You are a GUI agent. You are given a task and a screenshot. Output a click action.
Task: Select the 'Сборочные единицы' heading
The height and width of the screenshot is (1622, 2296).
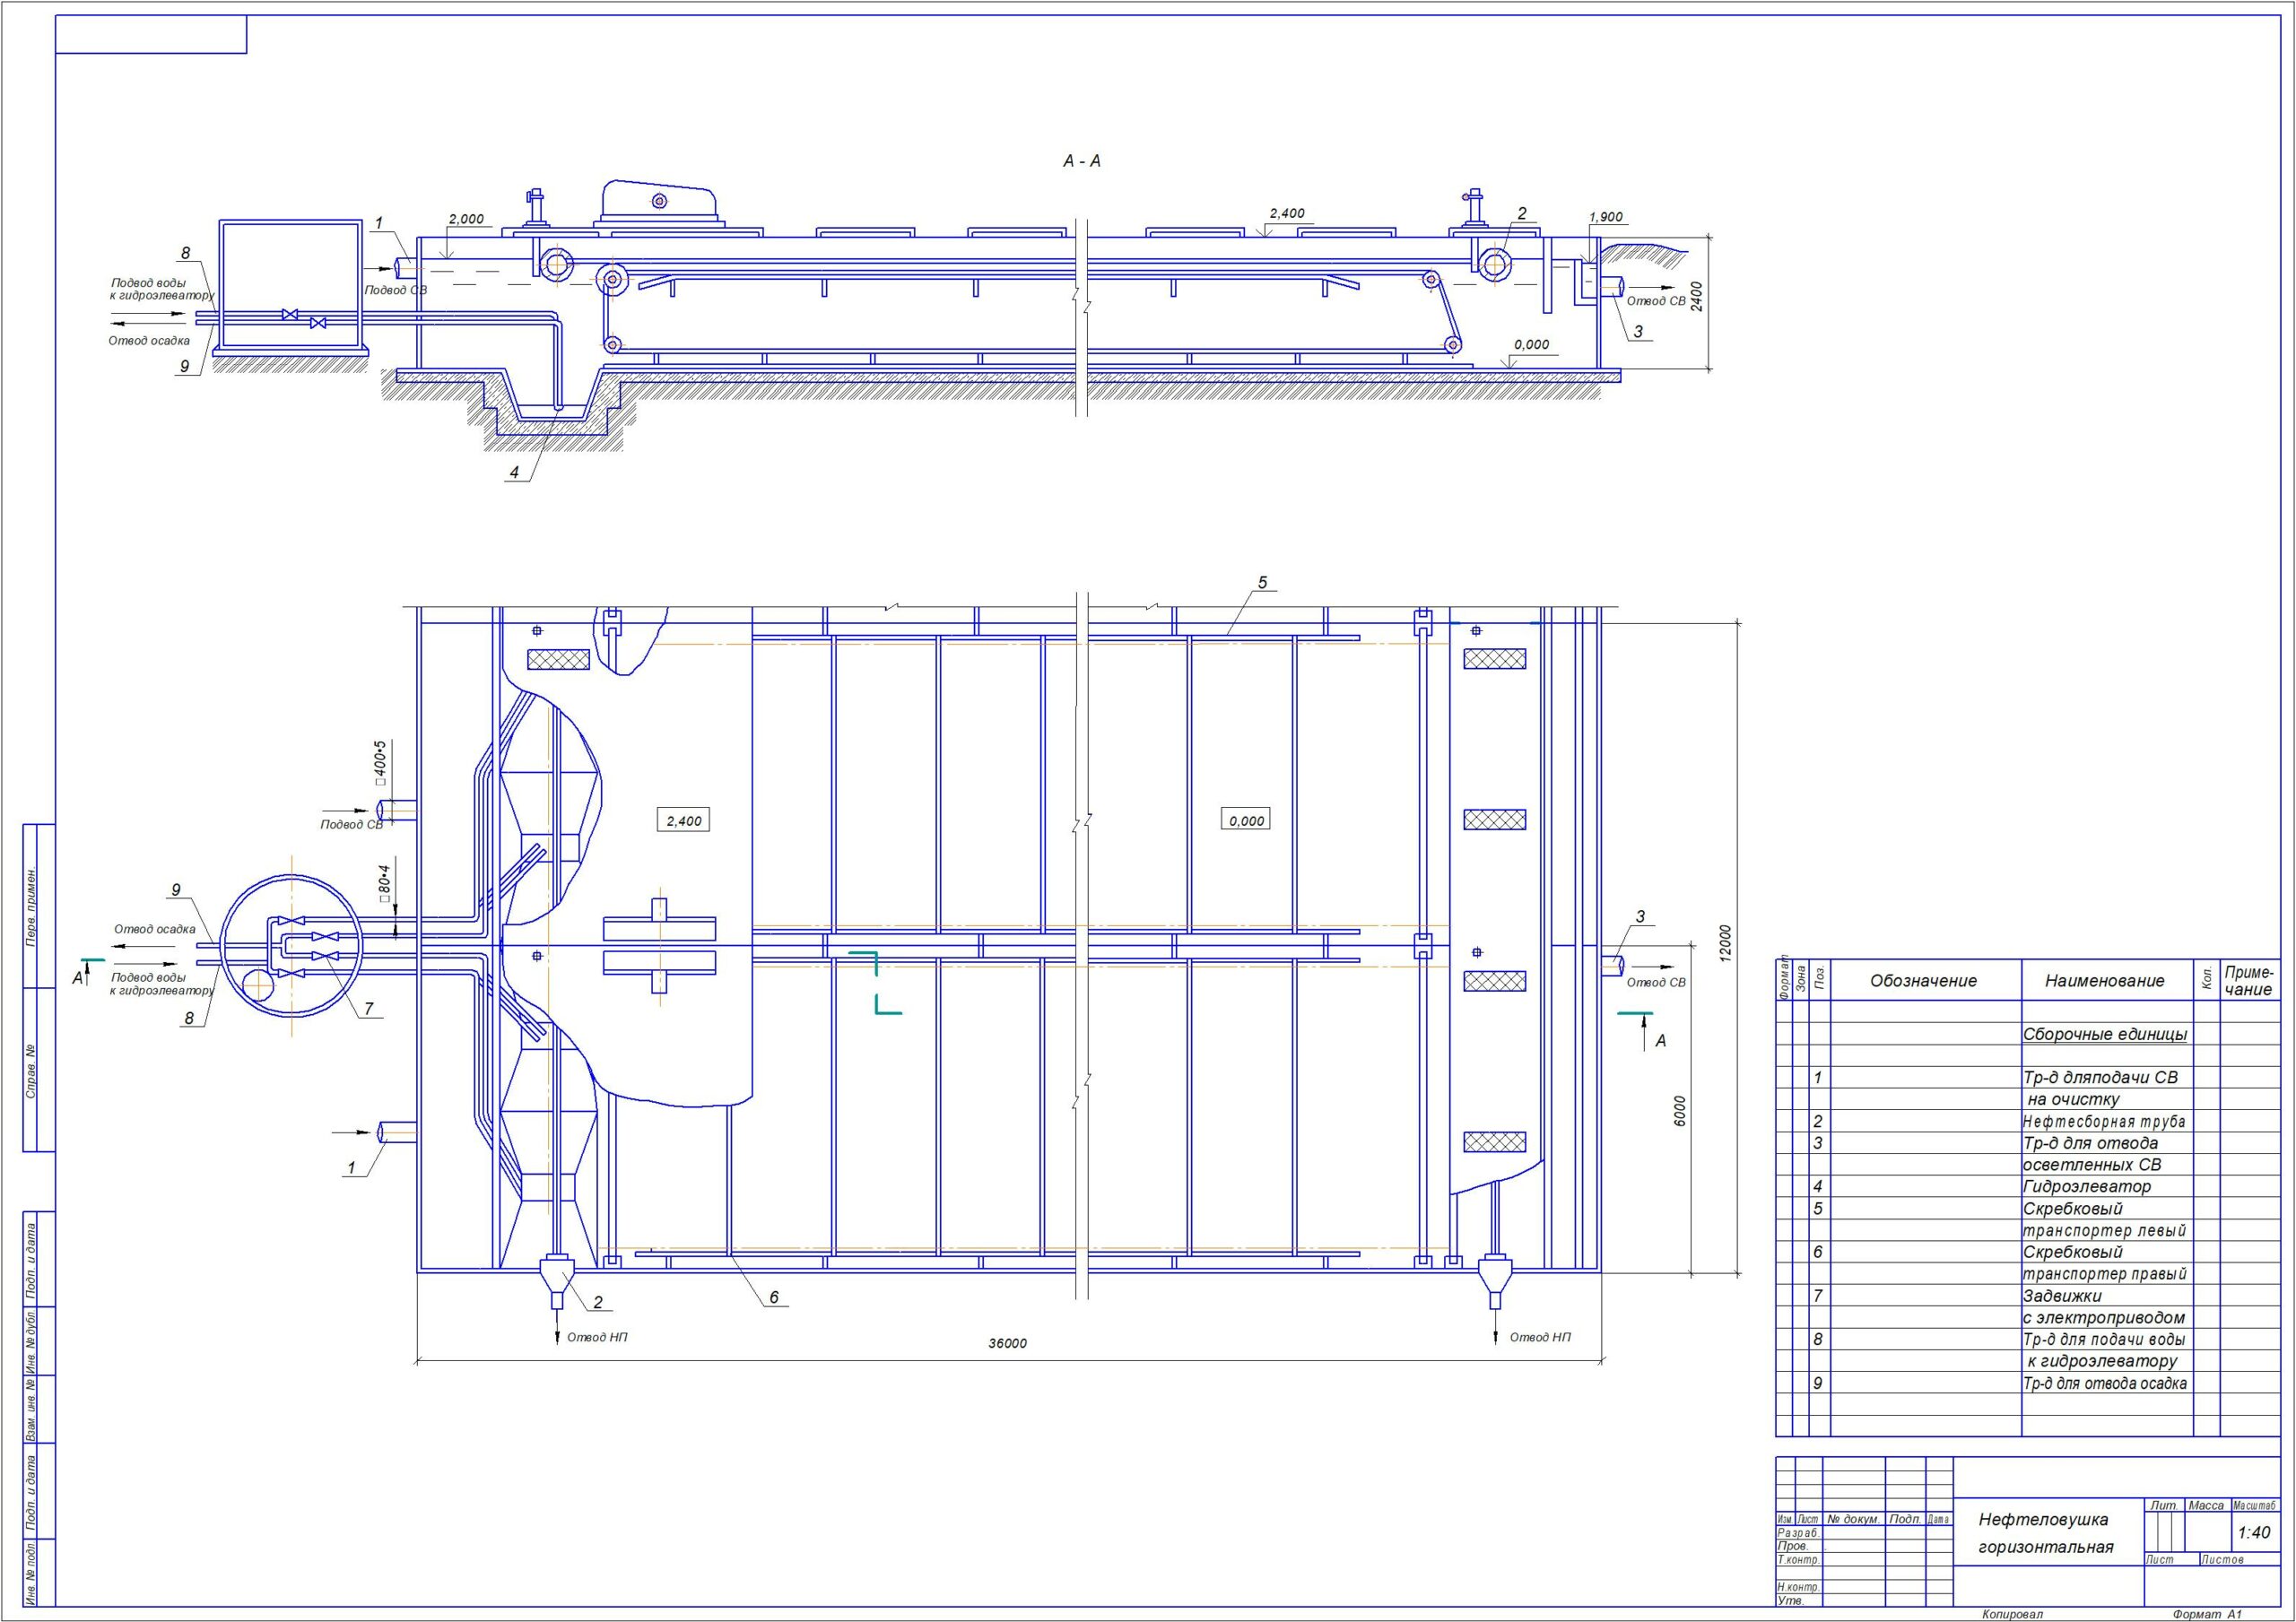click(2105, 1034)
